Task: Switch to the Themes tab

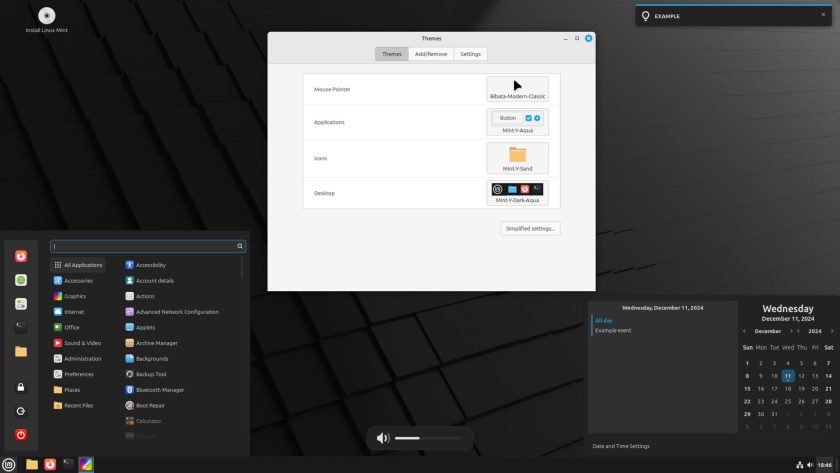Action: (x=392, y=54)
